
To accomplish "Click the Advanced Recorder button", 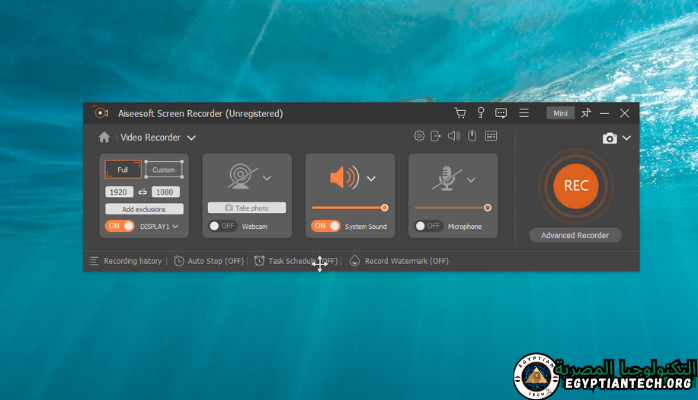I will tap(575, 235).
